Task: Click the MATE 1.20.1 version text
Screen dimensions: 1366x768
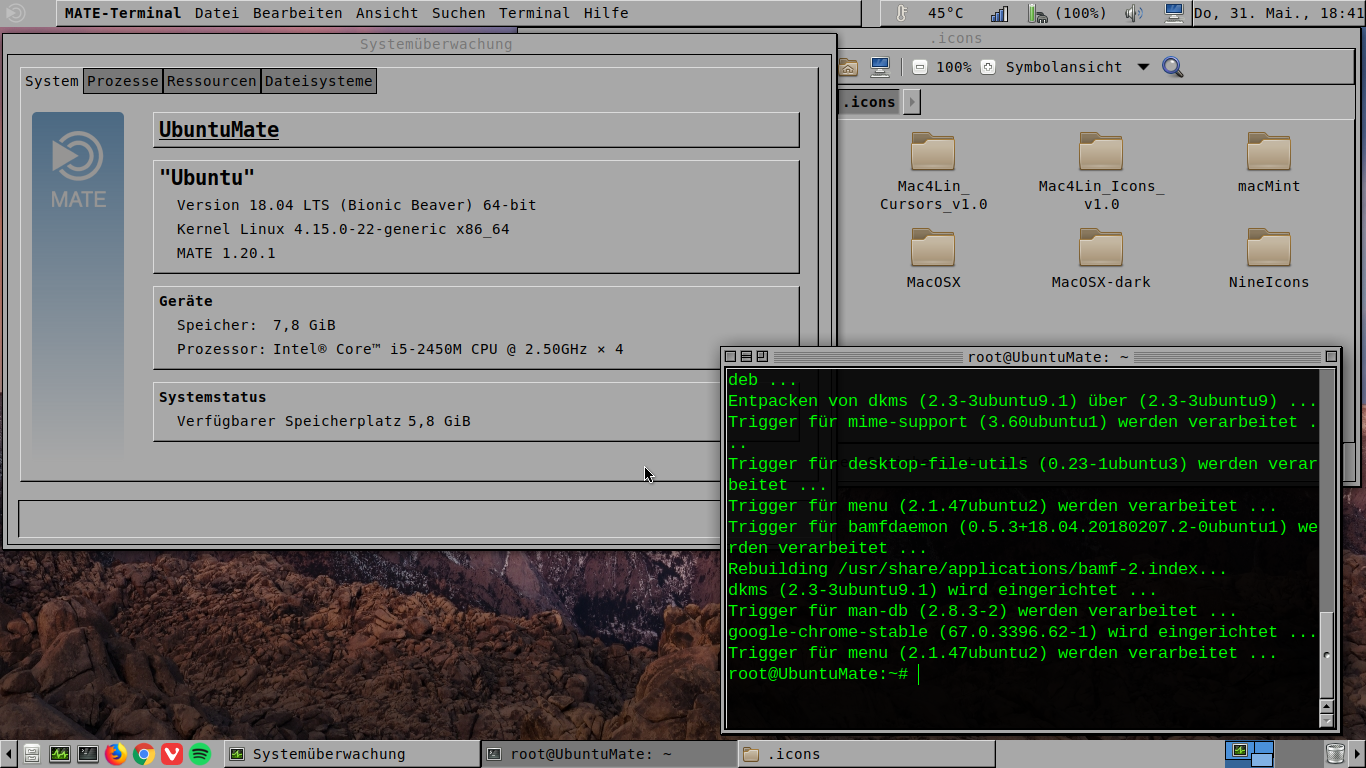Action: (x=226, y=253)
